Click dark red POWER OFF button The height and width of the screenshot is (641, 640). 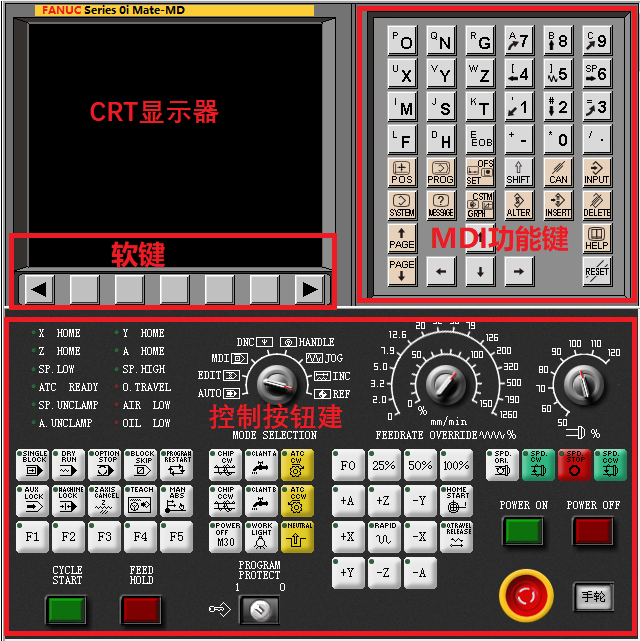(x=593, y=531)
